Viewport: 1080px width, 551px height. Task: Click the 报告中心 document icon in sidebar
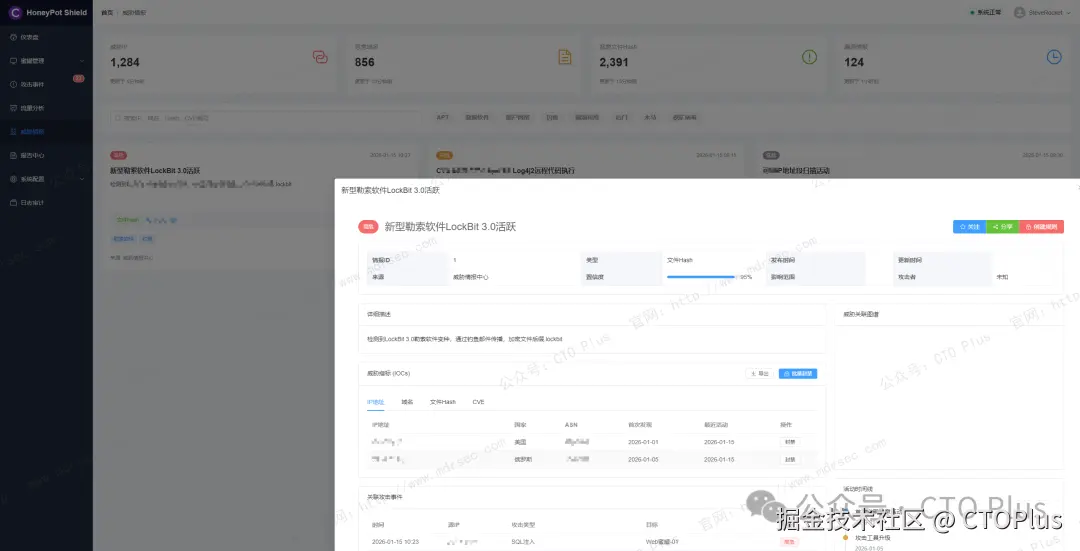pos(13,156)
